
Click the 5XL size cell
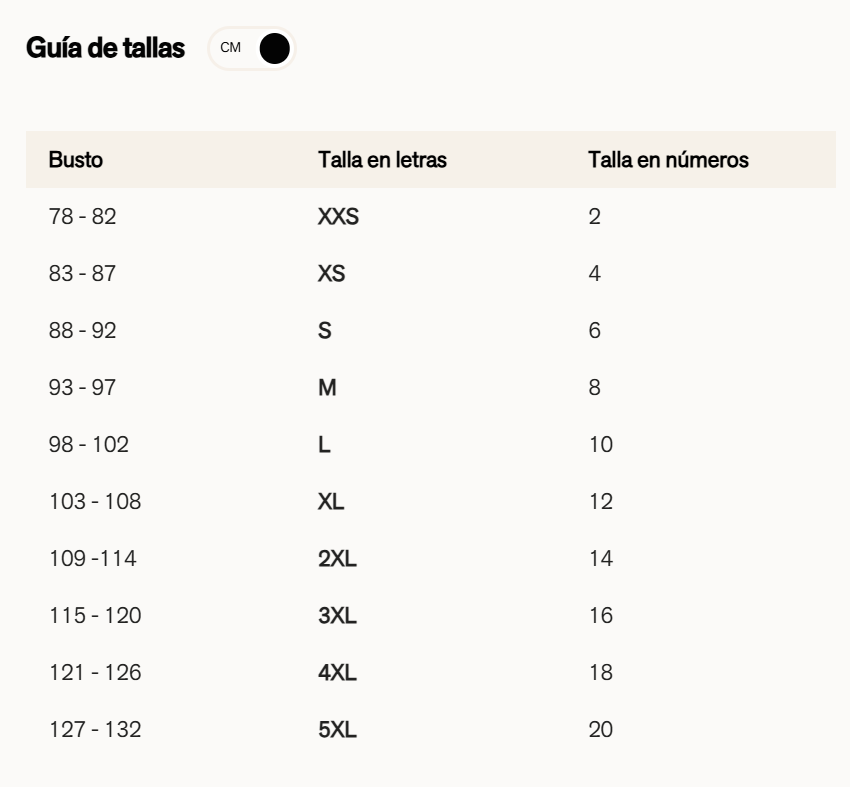337,730
